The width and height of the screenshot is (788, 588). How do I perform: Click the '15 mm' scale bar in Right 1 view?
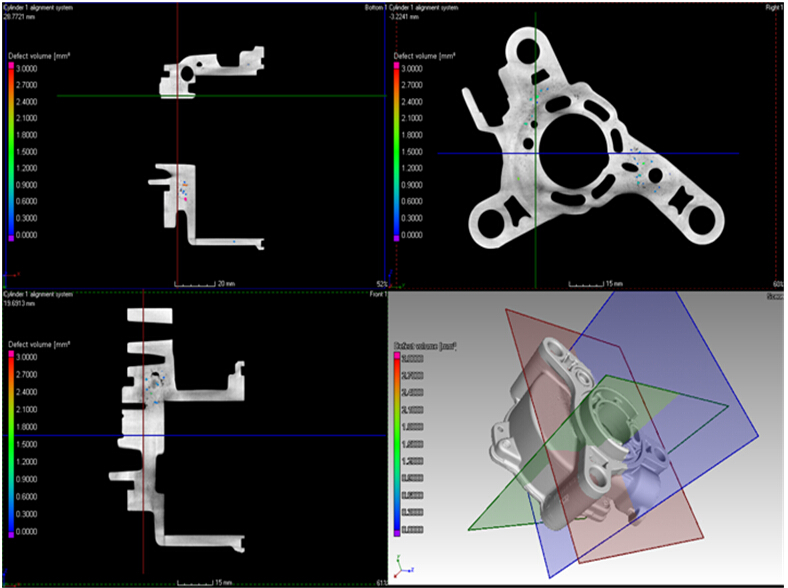(596, 284)
